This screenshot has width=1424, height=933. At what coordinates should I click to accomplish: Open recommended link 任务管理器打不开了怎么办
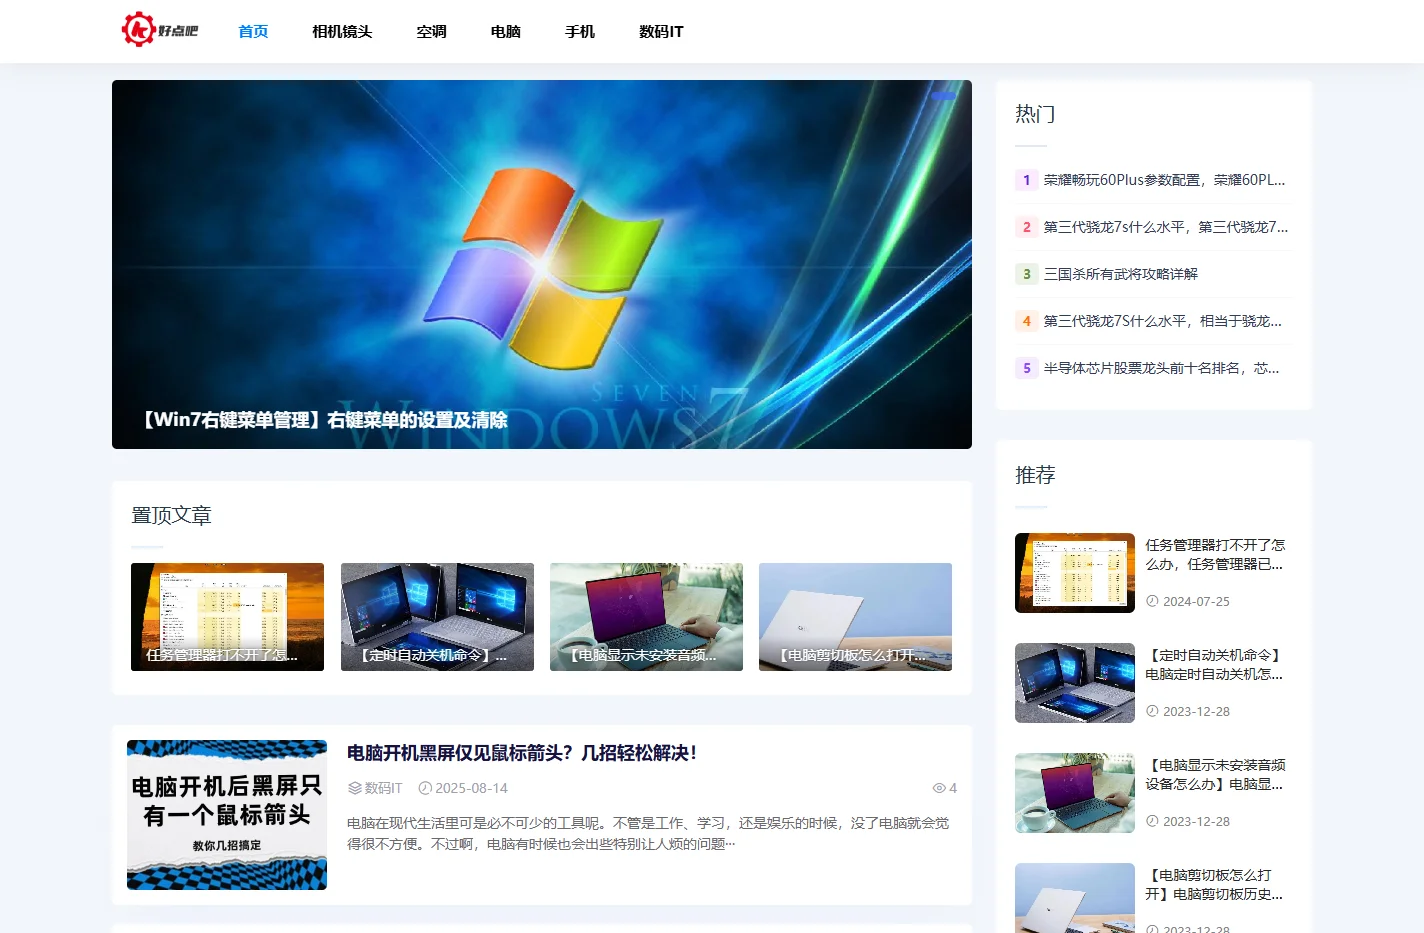tap(1215, 555)
